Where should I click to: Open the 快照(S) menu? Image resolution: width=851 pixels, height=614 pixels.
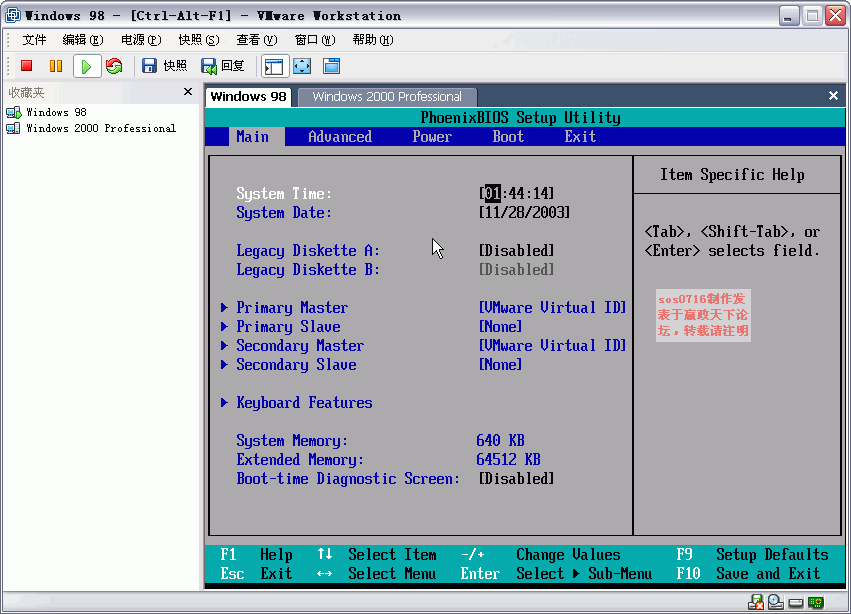coord(199,40)
